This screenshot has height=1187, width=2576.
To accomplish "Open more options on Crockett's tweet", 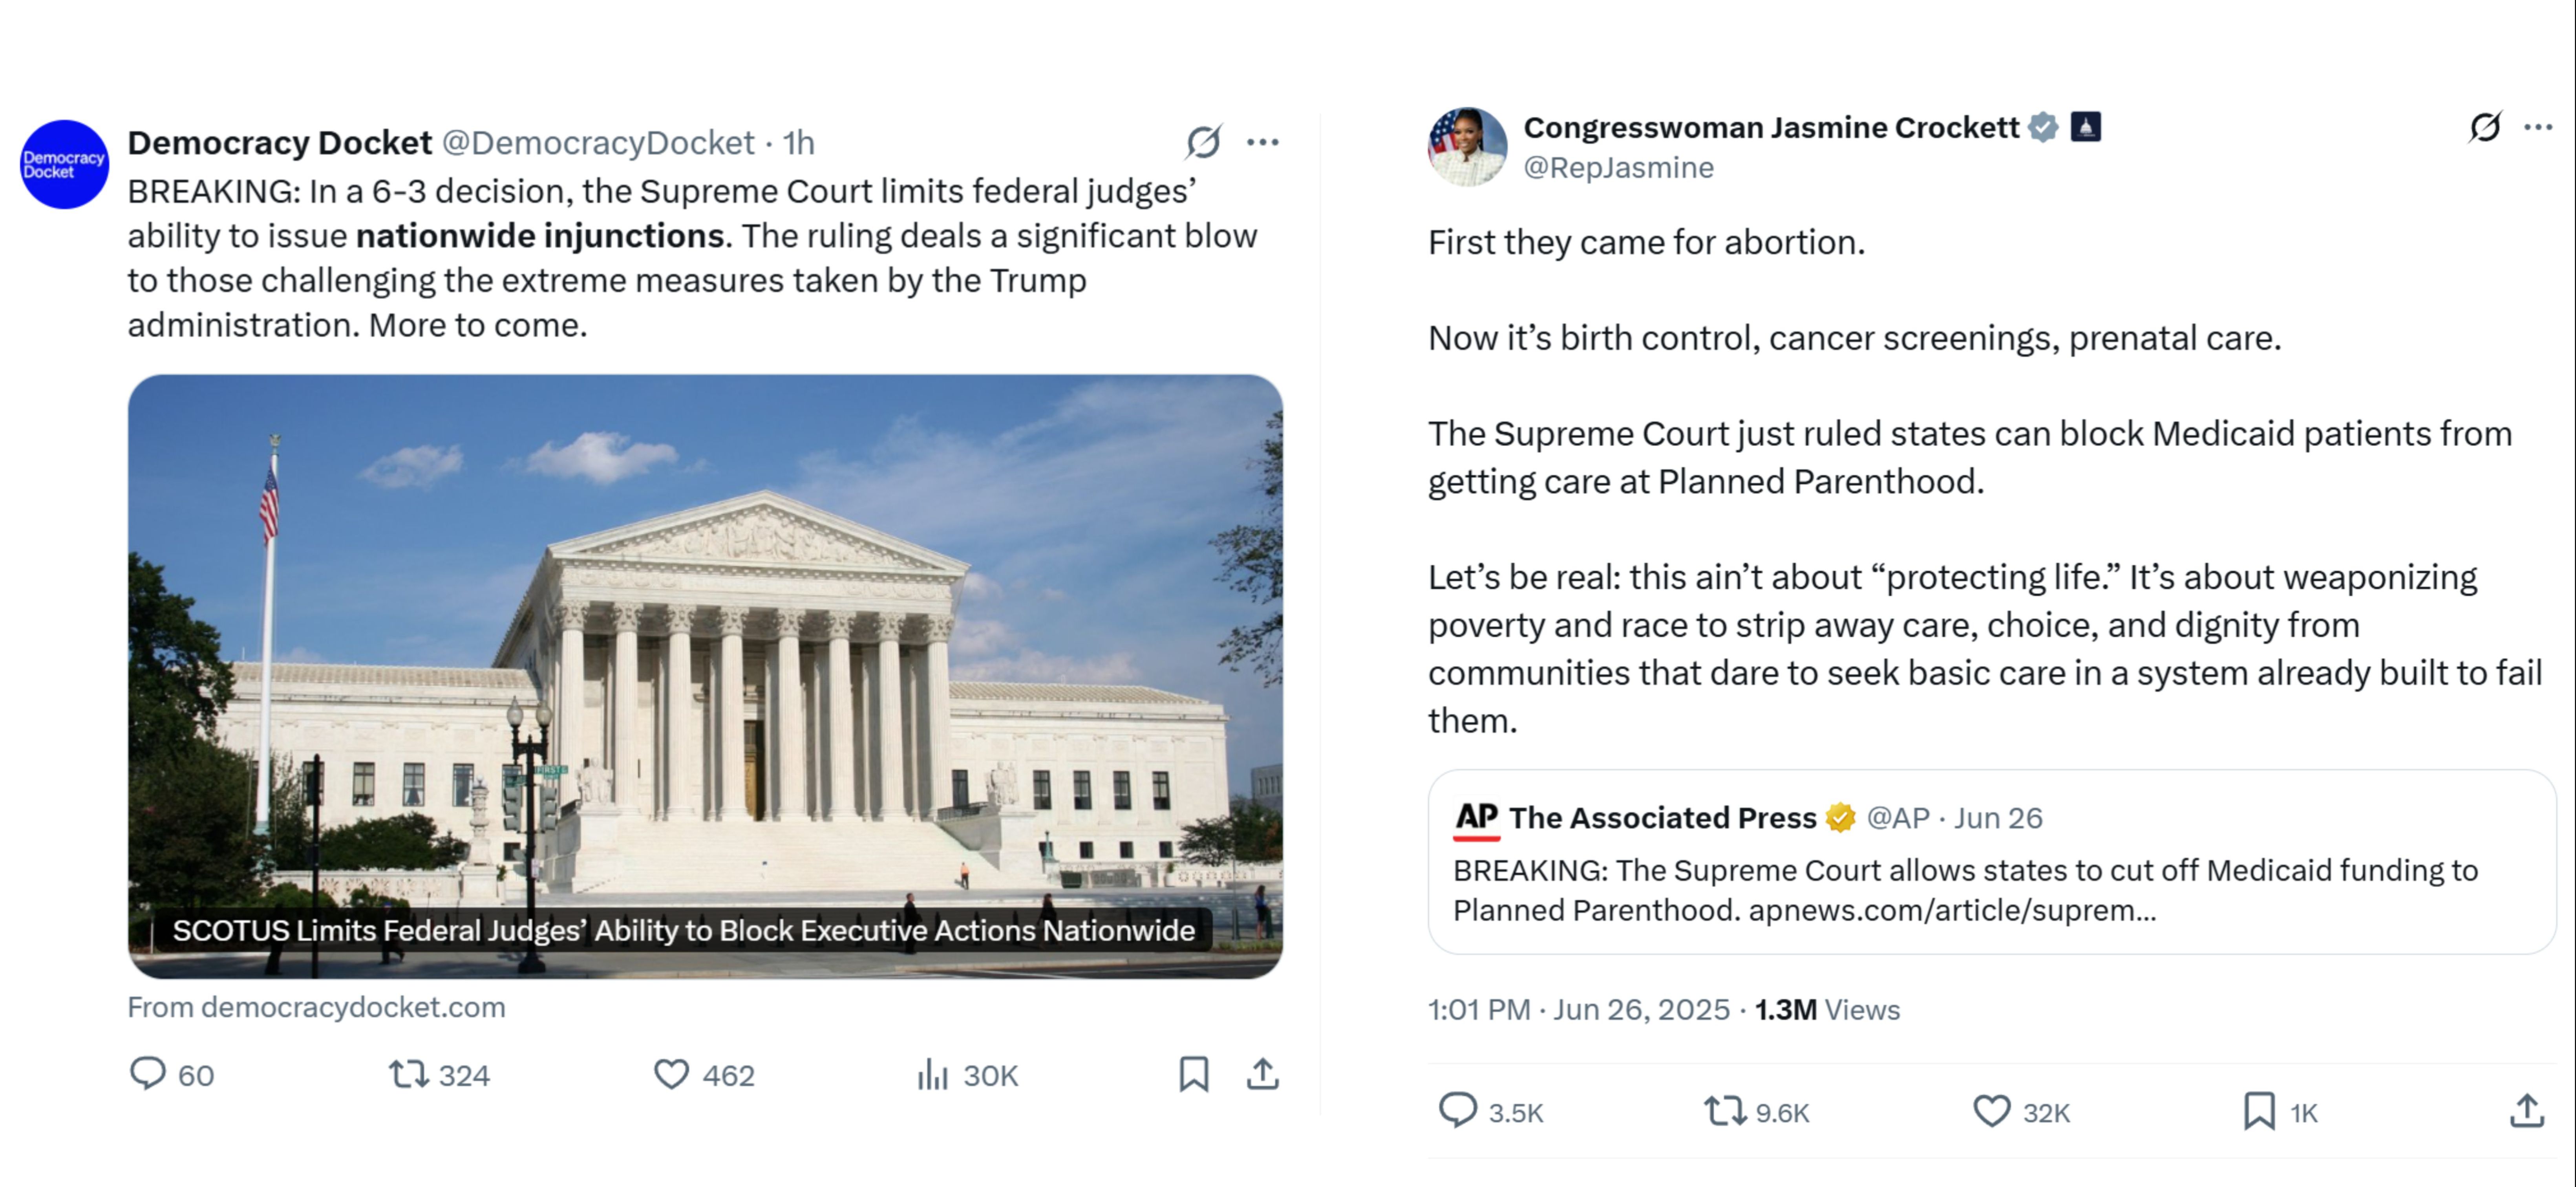I will [x=2538, y=127].
